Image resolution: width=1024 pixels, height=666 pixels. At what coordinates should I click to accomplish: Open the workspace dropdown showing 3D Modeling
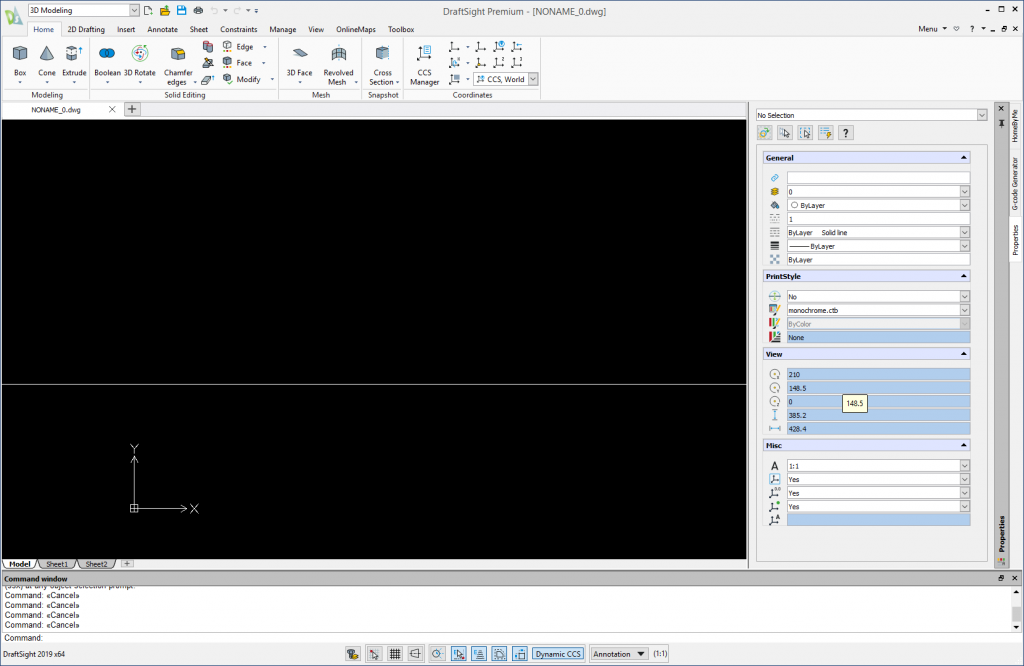coord(133,8)
